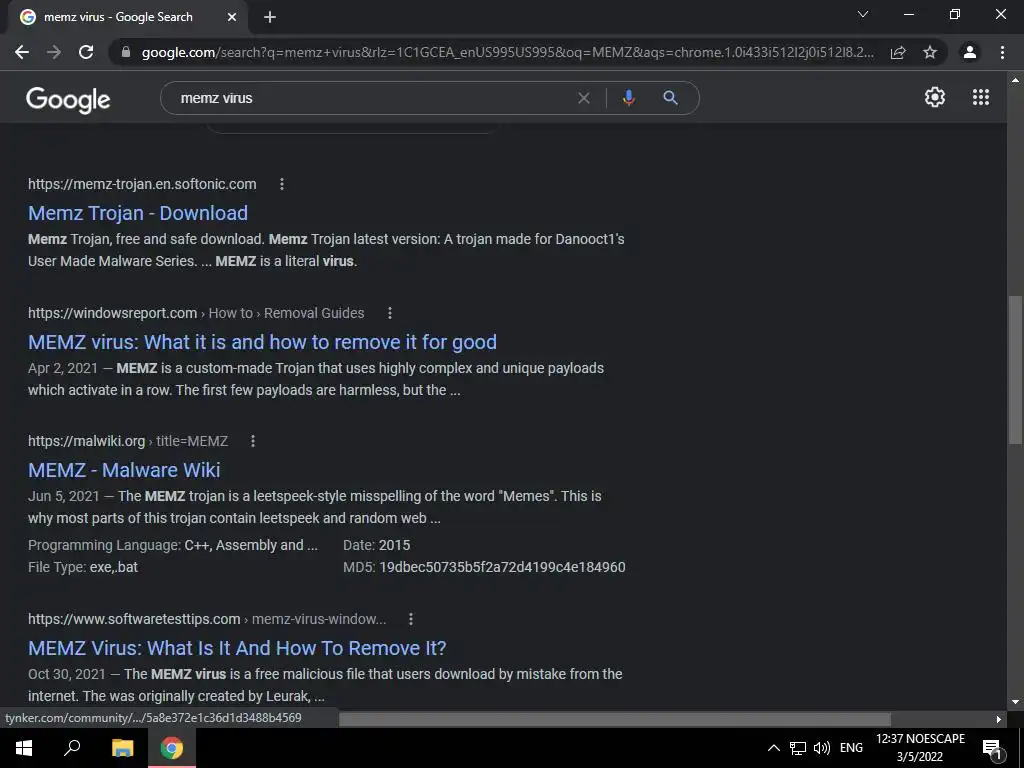Screen dimensions: 1024x768
Task: Click the URL address bar
Action: [x=507, y=52]
